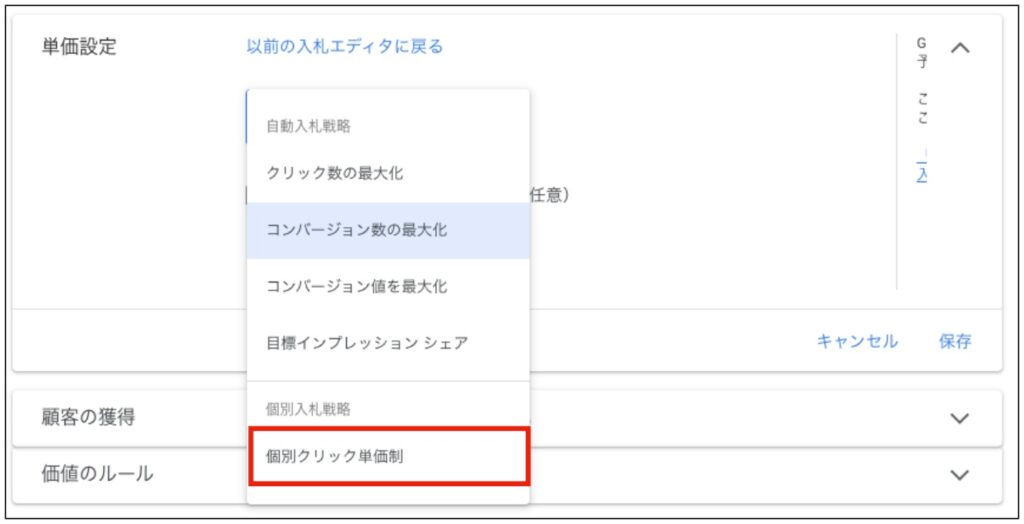Click the 価値のルール section title
This screenshot has height=524, width=1024.
tap(97, 474)
